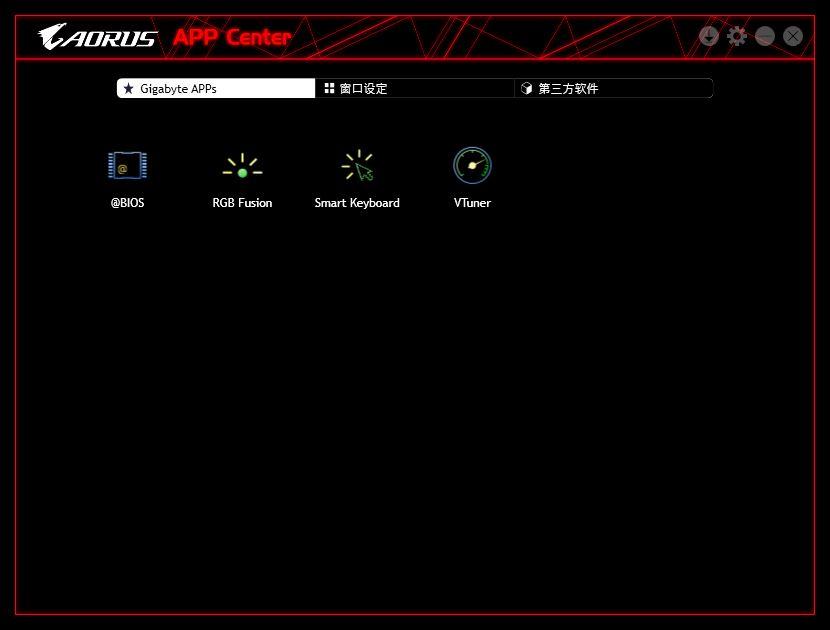Switch to the 窗口设定 tab
The height and width of the screenshot is (630, 830).
(x=414, y=88)
